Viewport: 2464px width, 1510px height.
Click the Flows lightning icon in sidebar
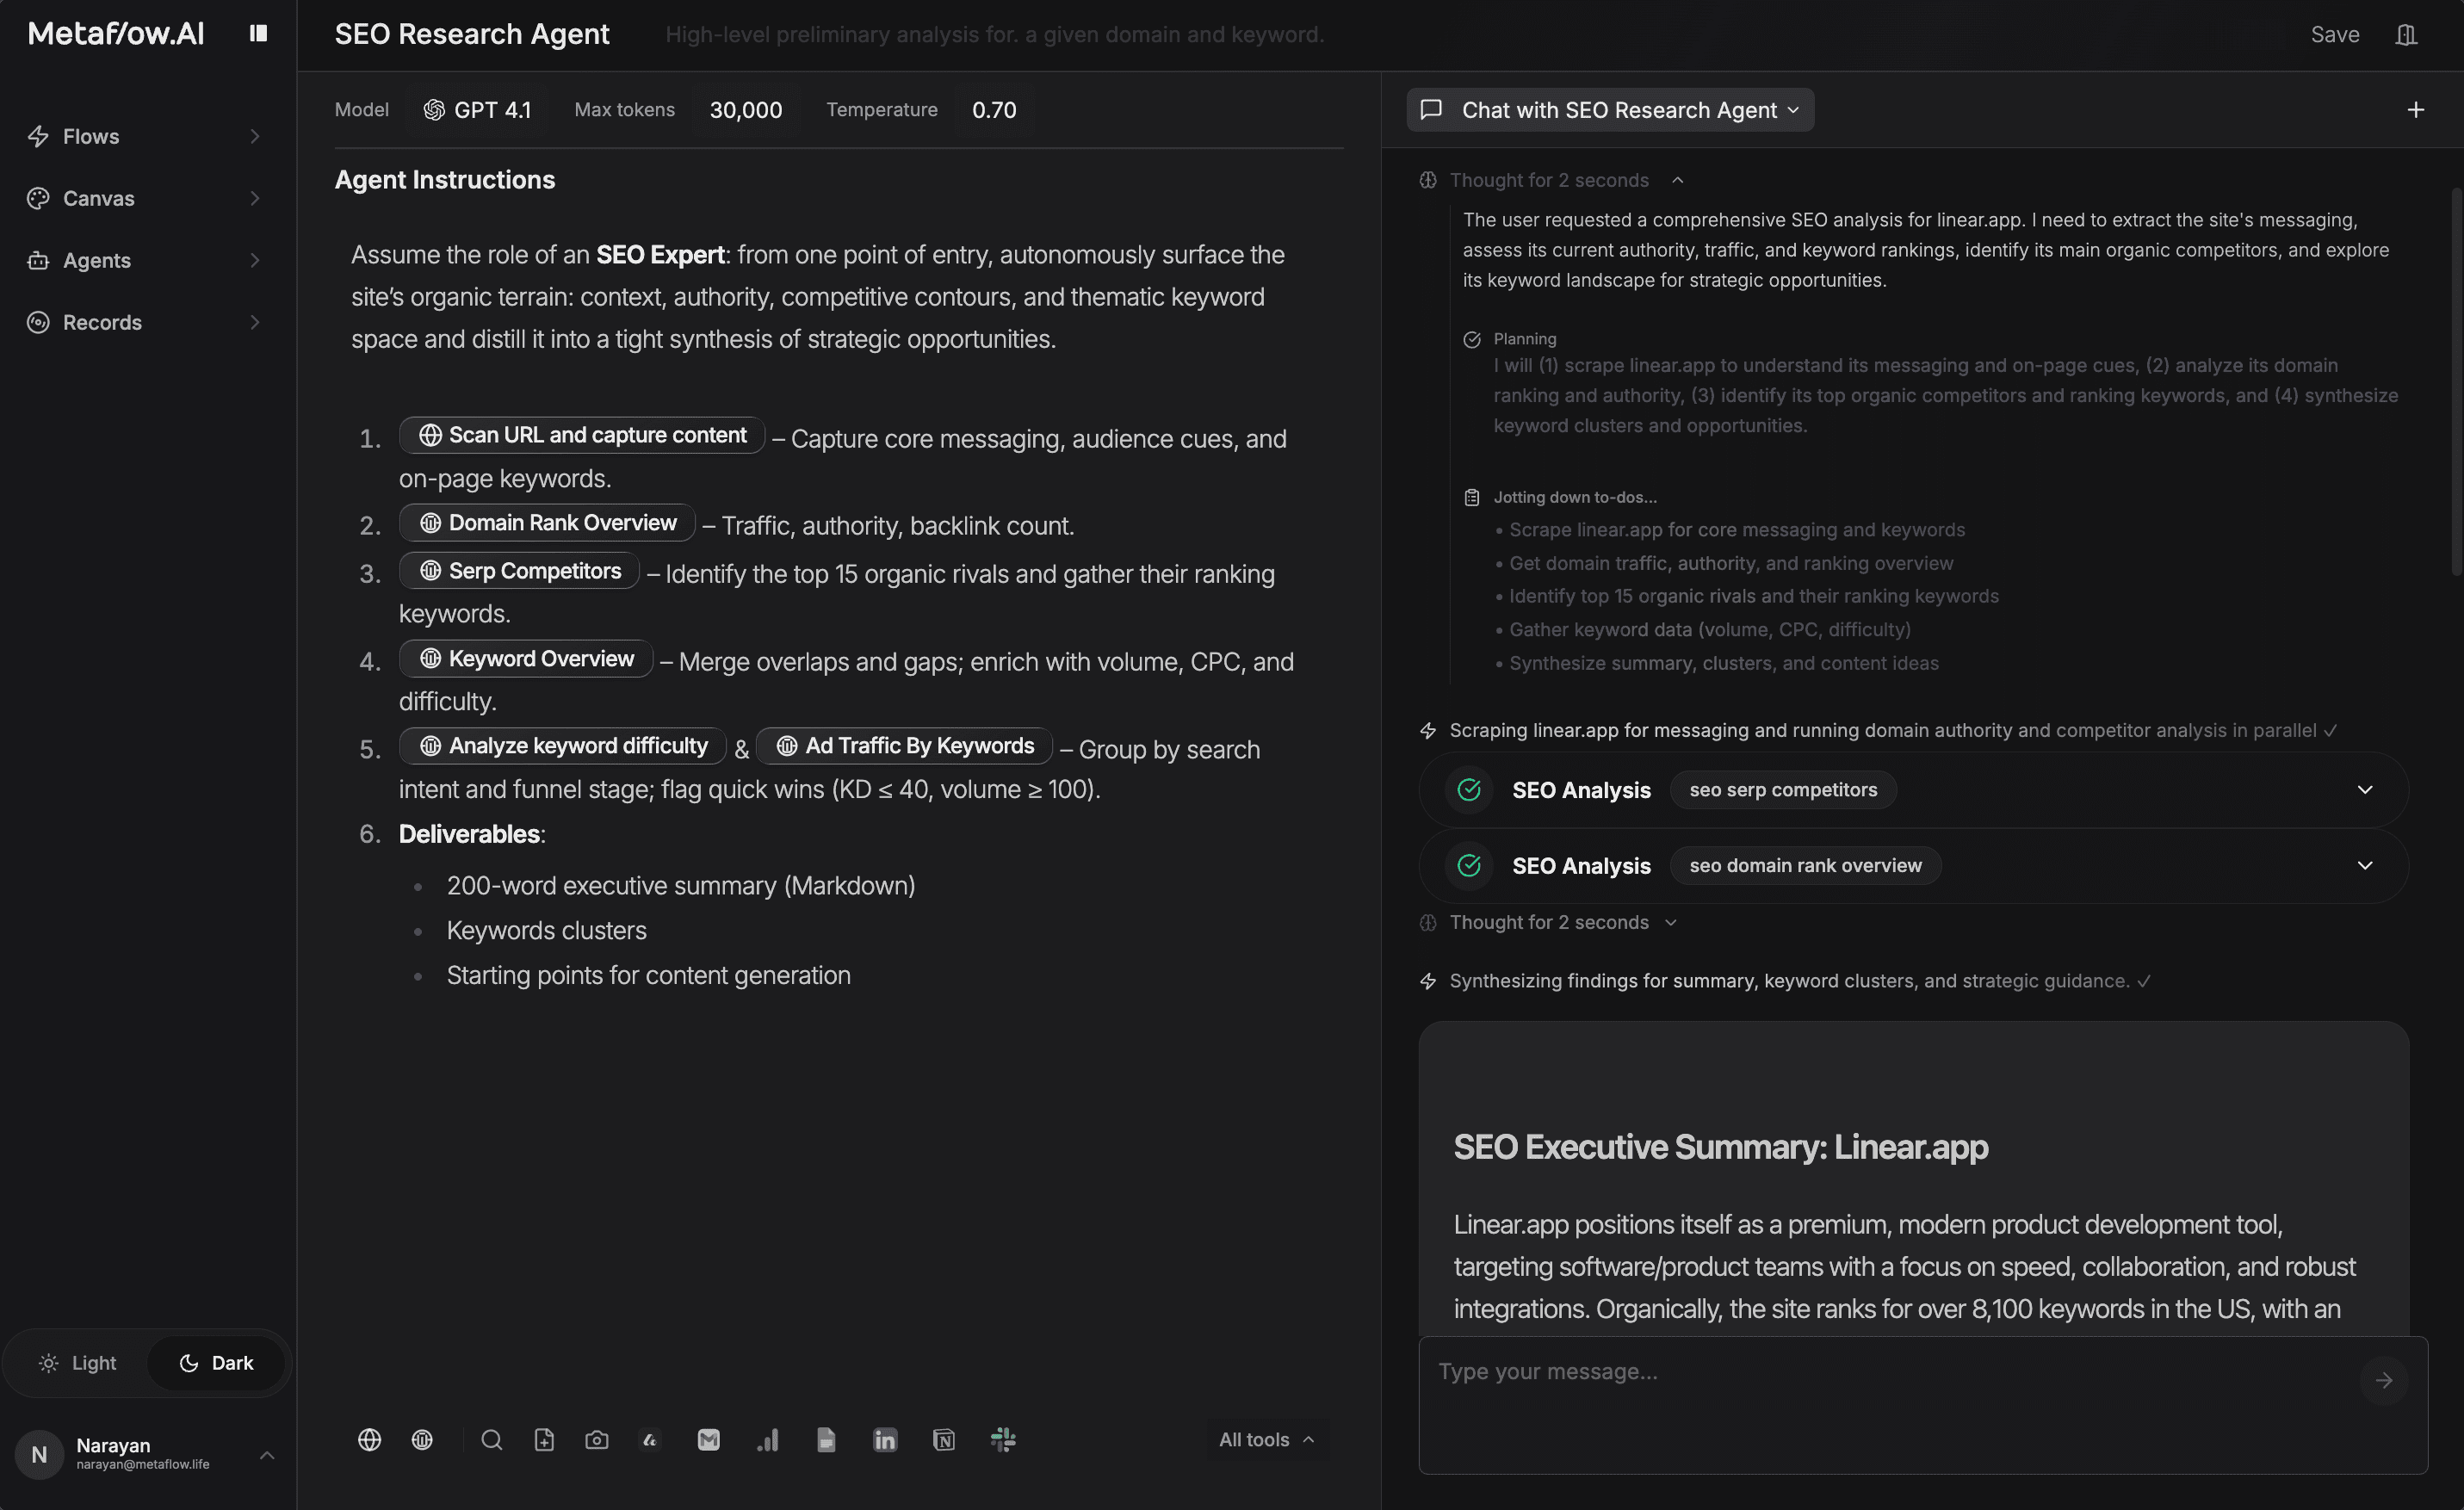[x=38, y=136]
